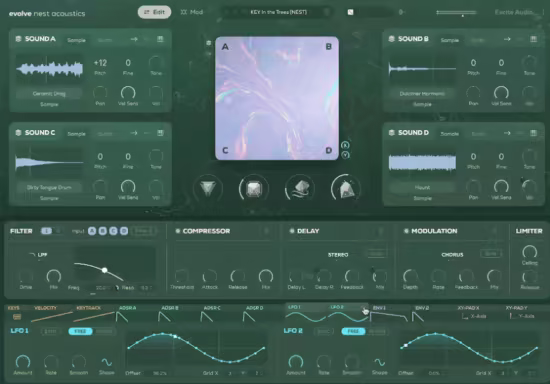Select the KEYS modulation source tab
550x384 pixels.
click(14, 313)
